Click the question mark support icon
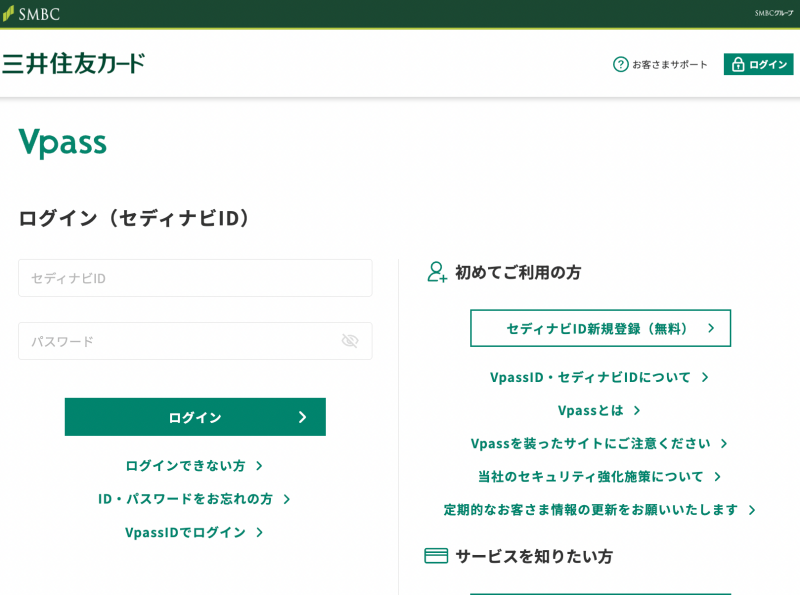800x595 pixels. [620, 64]
